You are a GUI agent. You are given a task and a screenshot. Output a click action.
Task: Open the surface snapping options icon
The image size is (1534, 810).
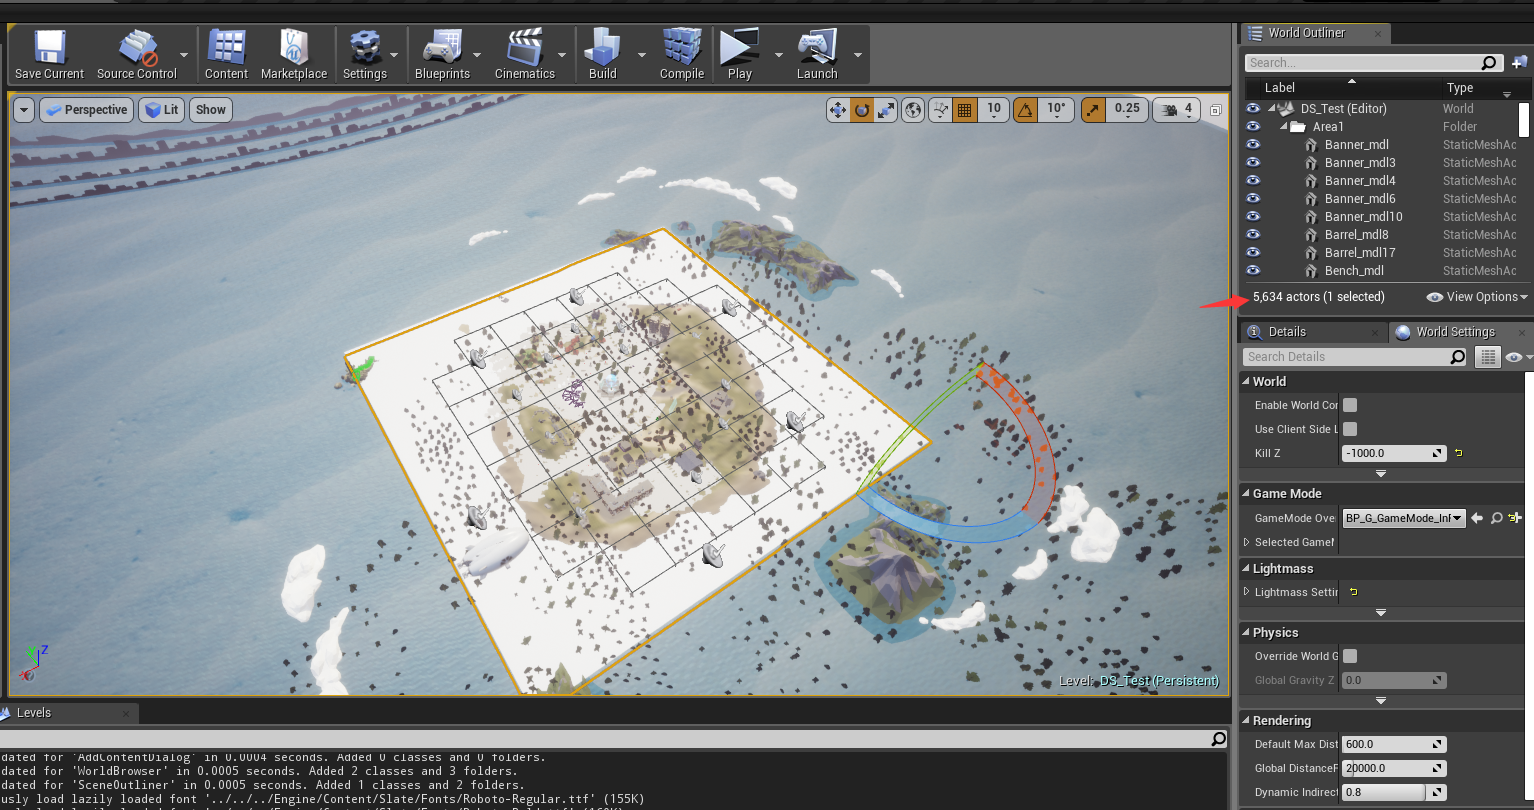click(x=940, y=110)
